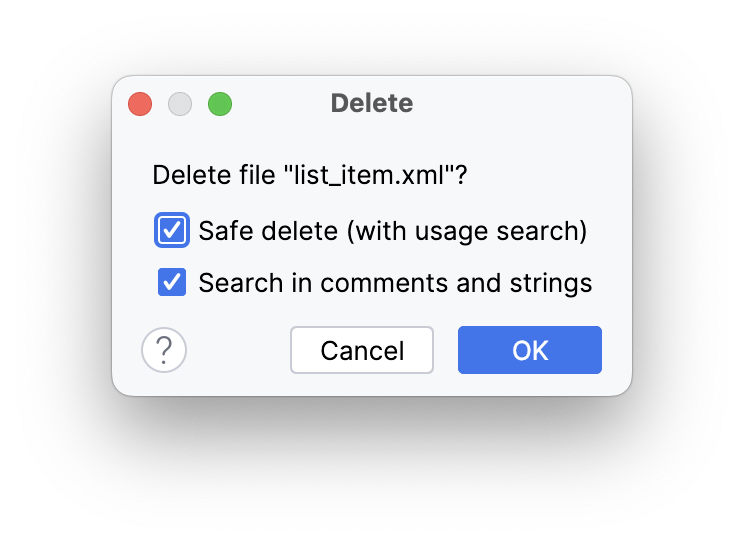Click the green traffic-light button in title bar
744x544 pixels.
[220, 104]
